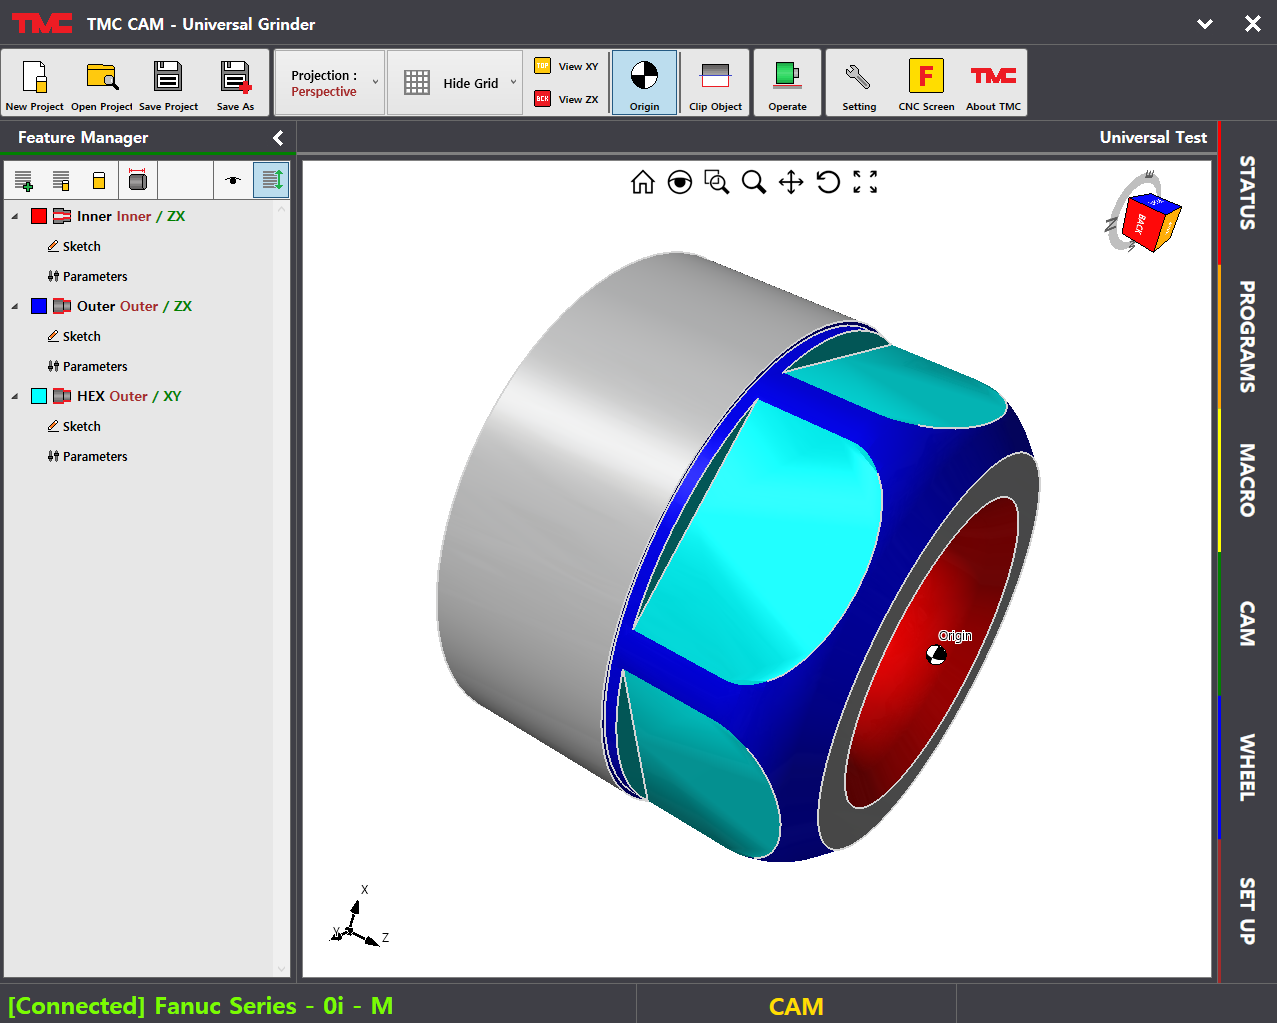1277x1023 pixels.
Task: Open the CNC Screen
Action: point(926,84)
